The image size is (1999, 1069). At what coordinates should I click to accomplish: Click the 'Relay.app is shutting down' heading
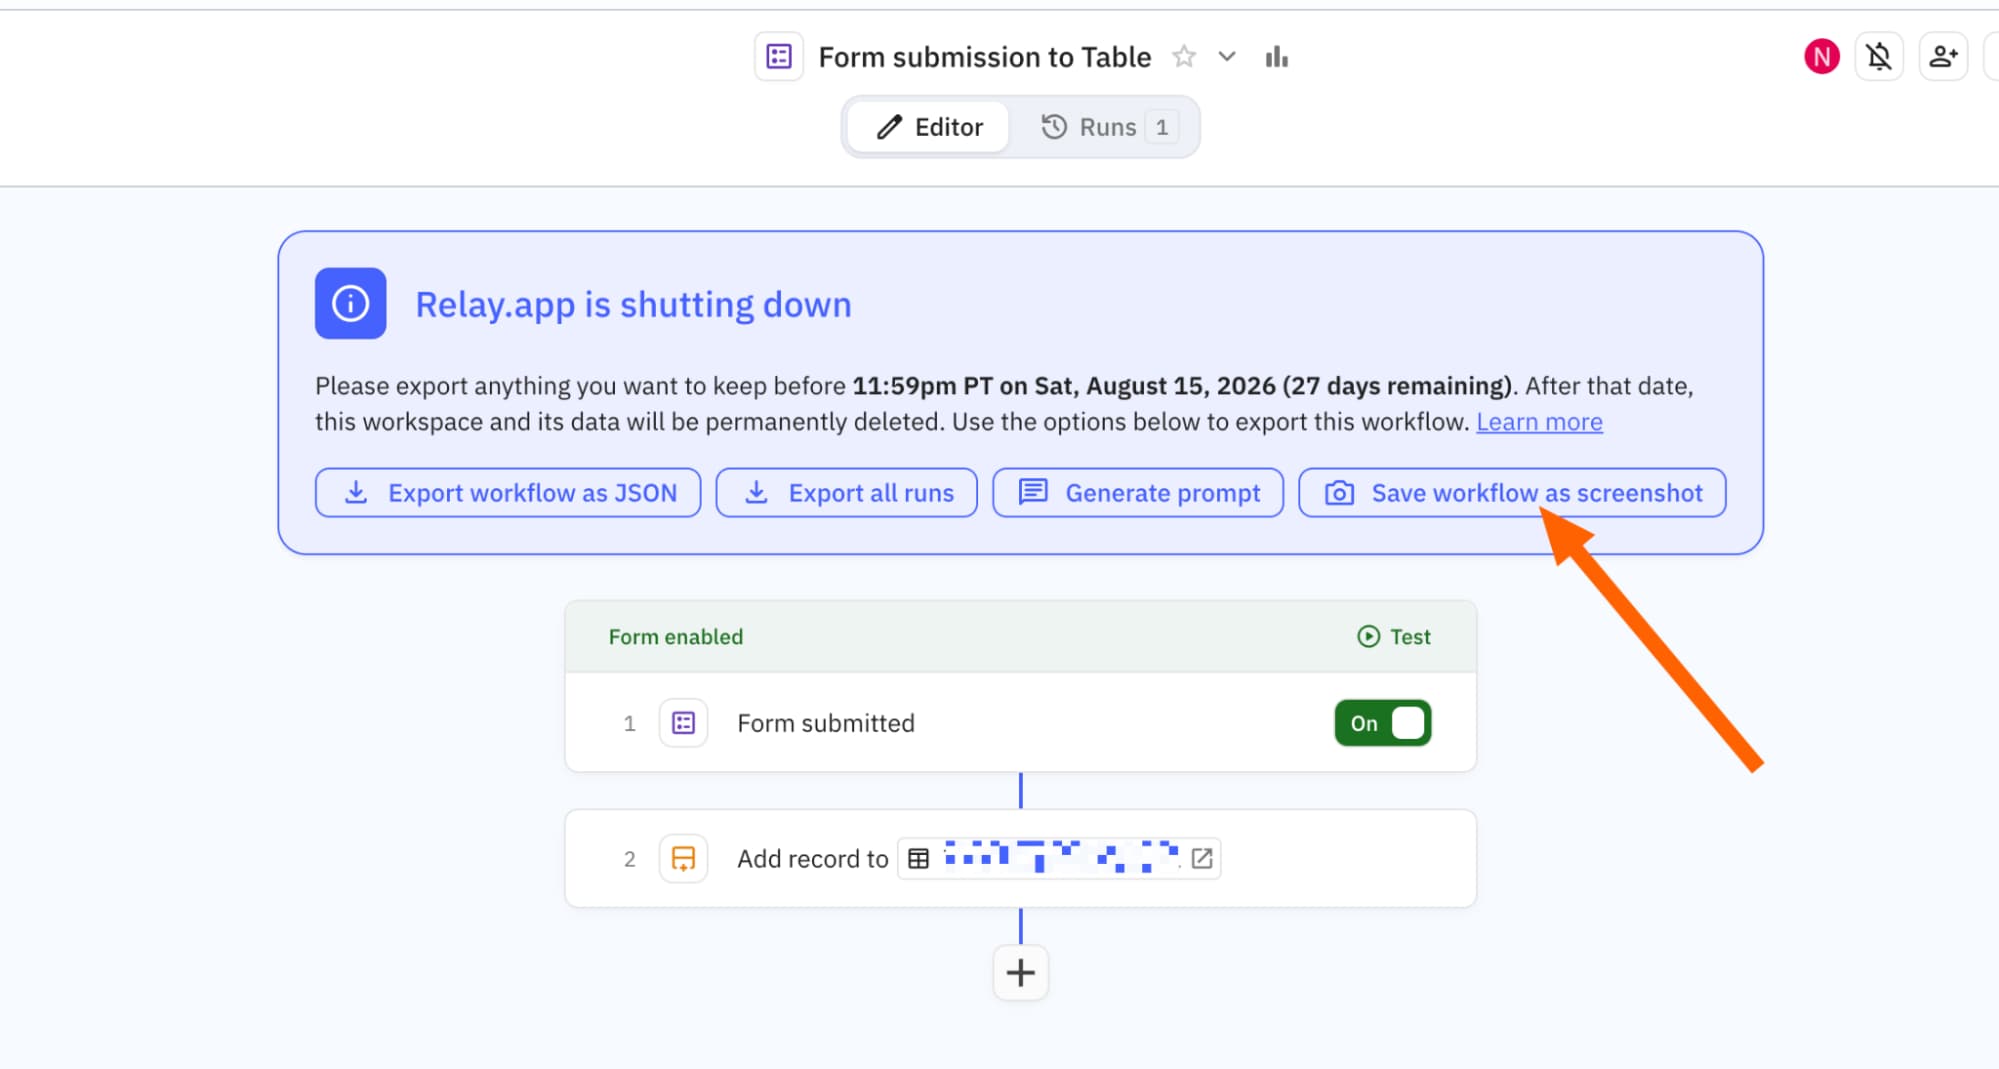[x=634, y=304]
